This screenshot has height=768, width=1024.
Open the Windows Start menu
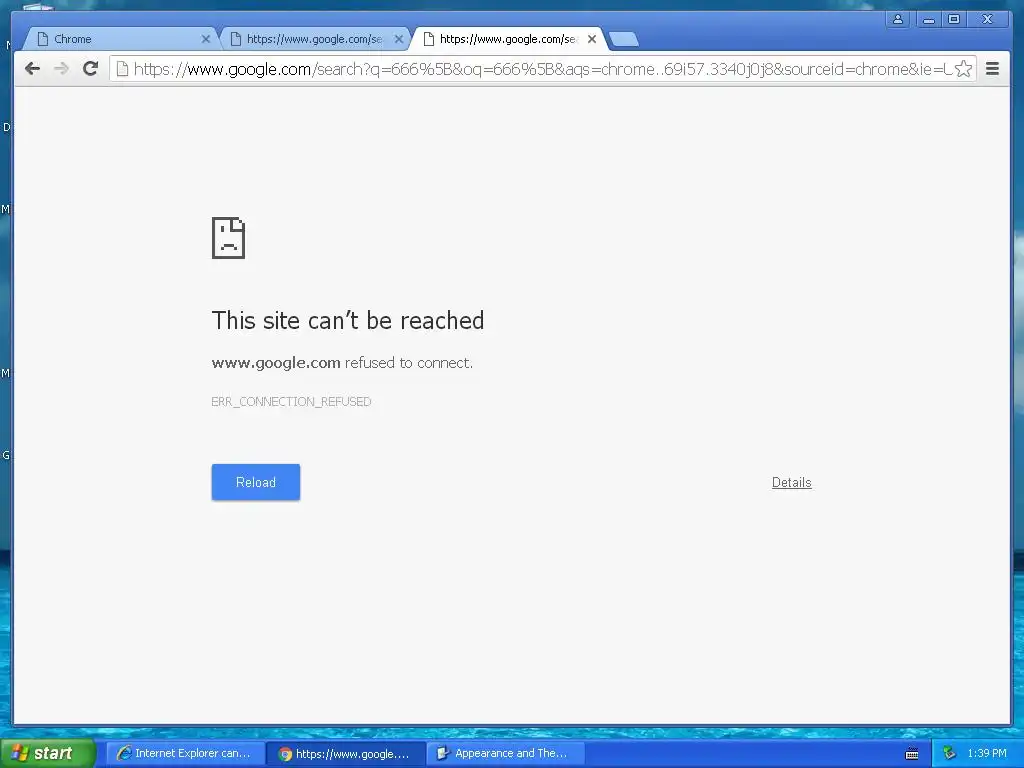click(x=48, y=753)
